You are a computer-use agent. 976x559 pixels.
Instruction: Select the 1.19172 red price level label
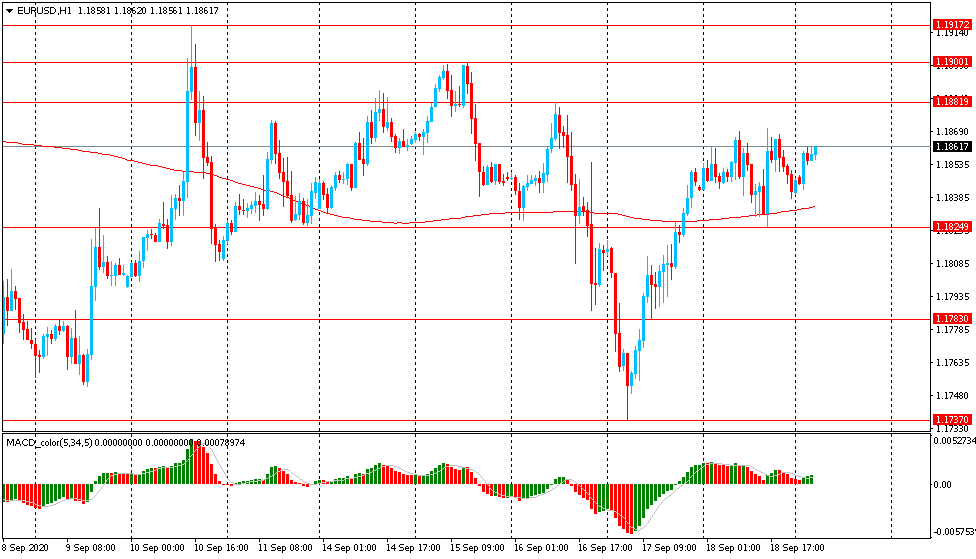point(952,25)
